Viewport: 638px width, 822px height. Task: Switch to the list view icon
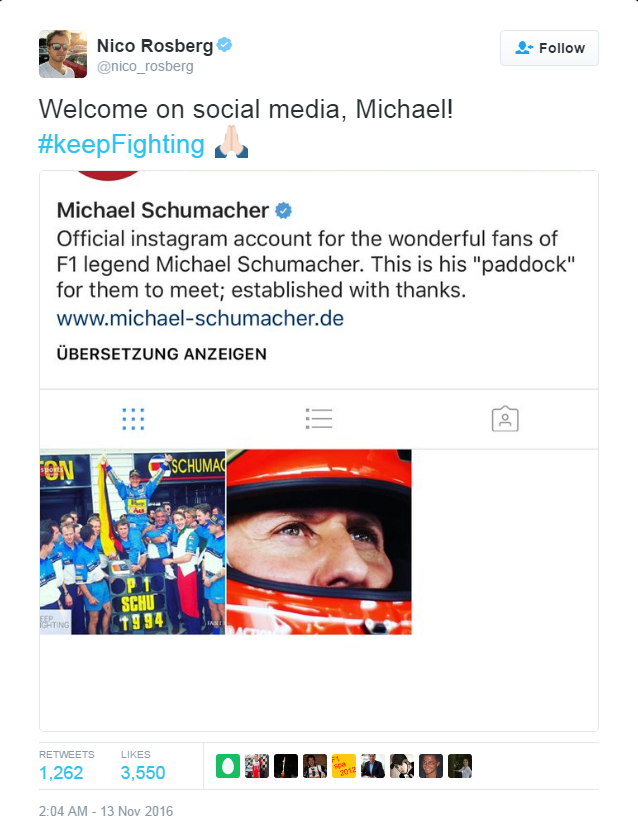click(x=319, y=419)
